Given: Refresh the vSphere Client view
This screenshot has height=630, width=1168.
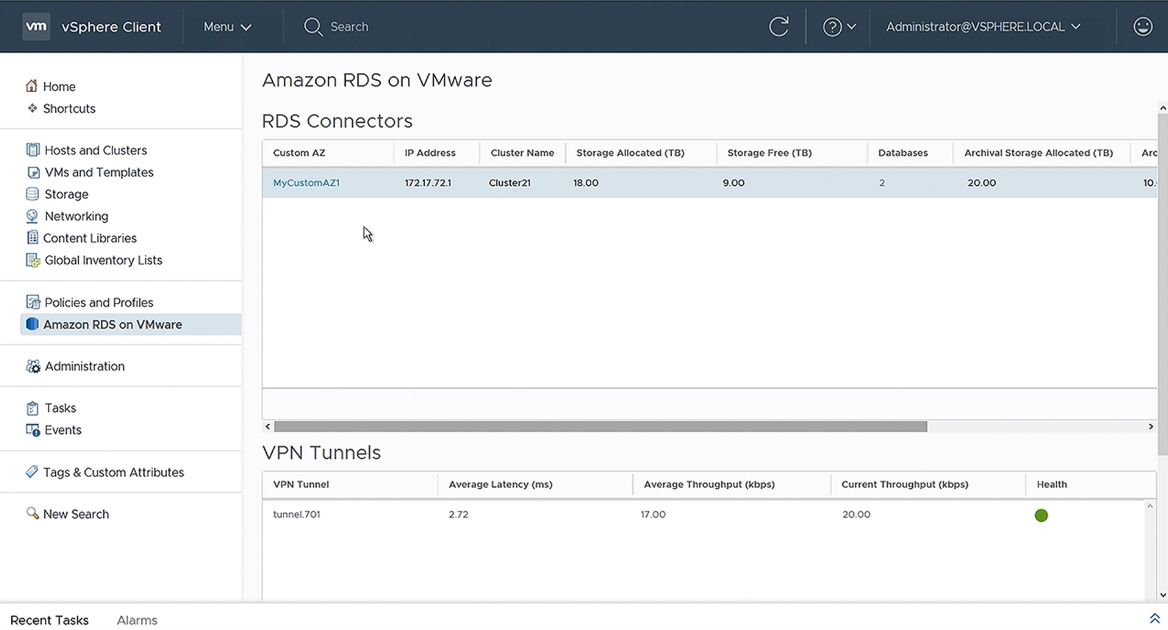Looking at the screenshot, I should tap(778, 27).
